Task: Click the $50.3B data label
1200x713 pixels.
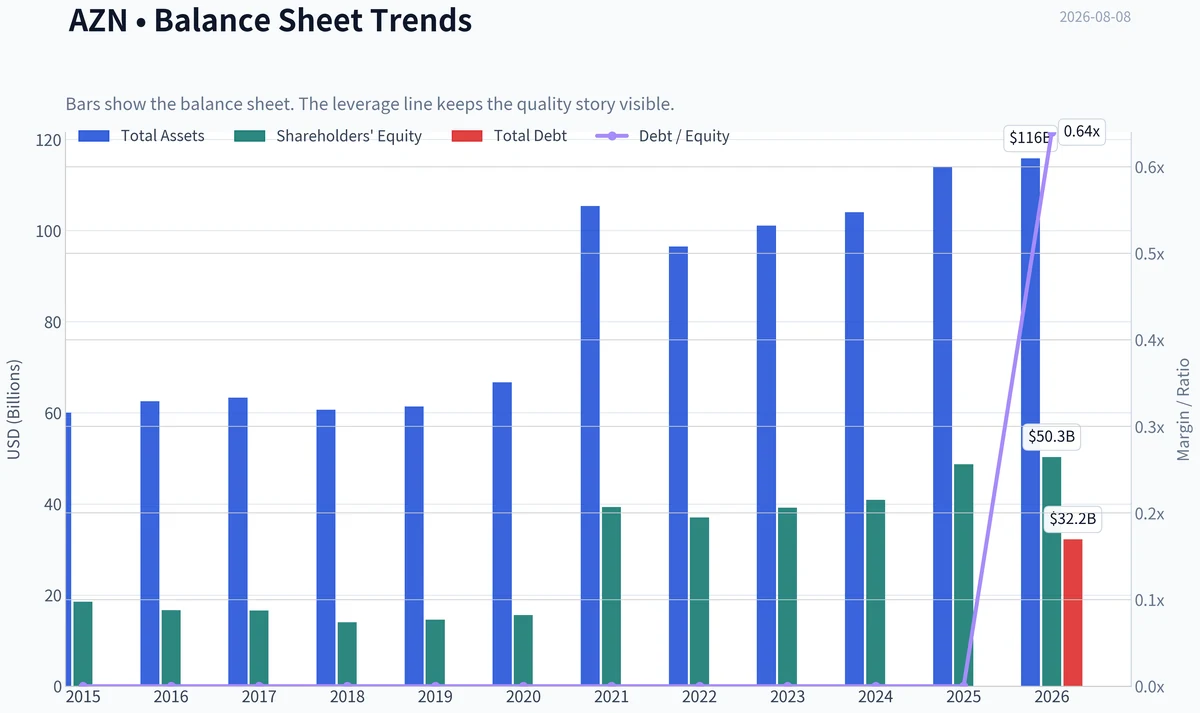Action: [x=1054, y=437]
